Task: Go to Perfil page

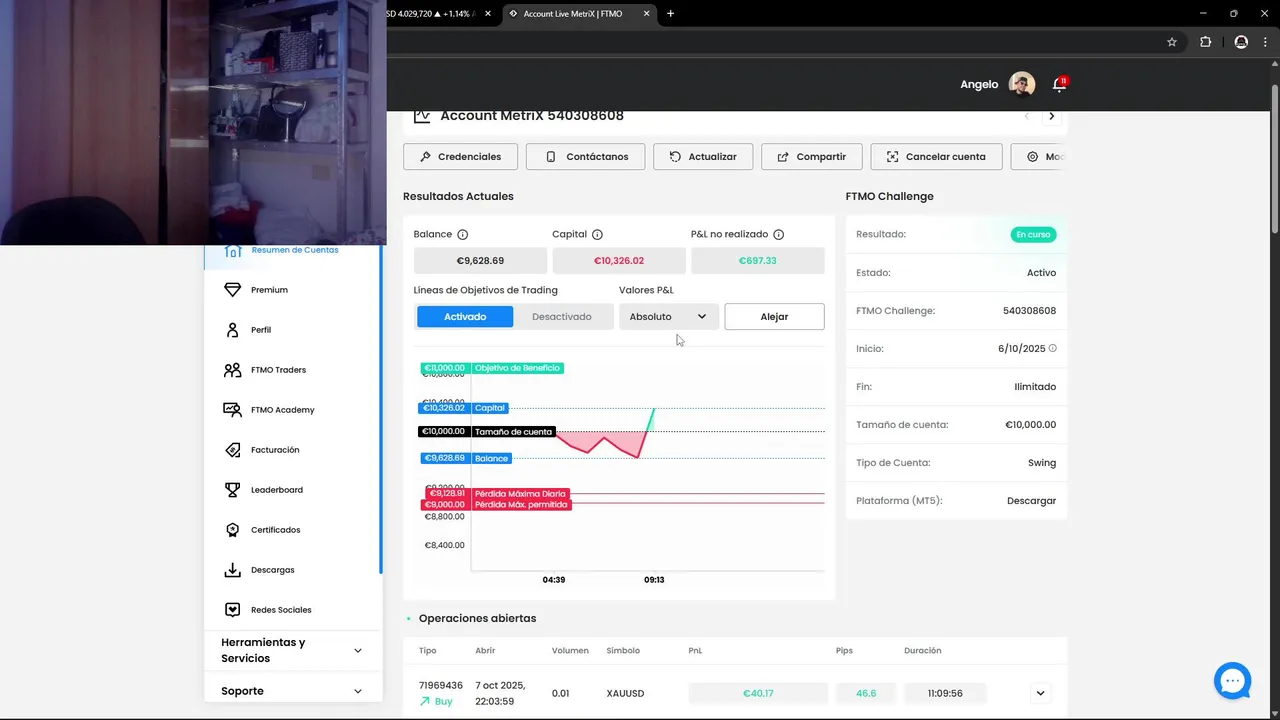Action: coord(261,330)
